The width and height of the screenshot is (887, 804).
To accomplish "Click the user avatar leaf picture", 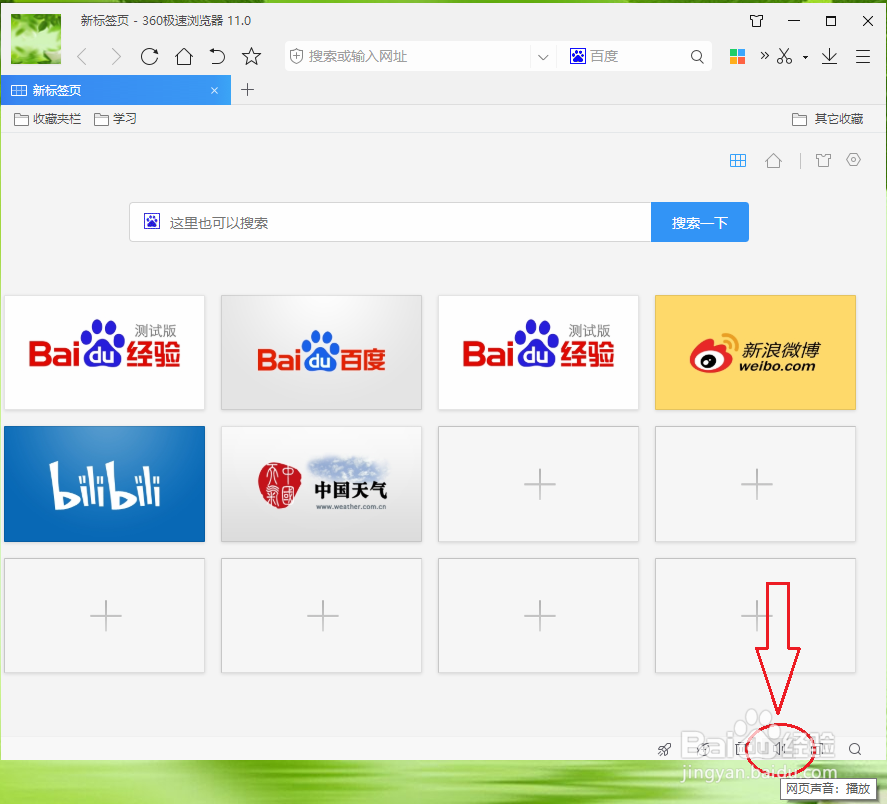I will click(x=36, y=38).
